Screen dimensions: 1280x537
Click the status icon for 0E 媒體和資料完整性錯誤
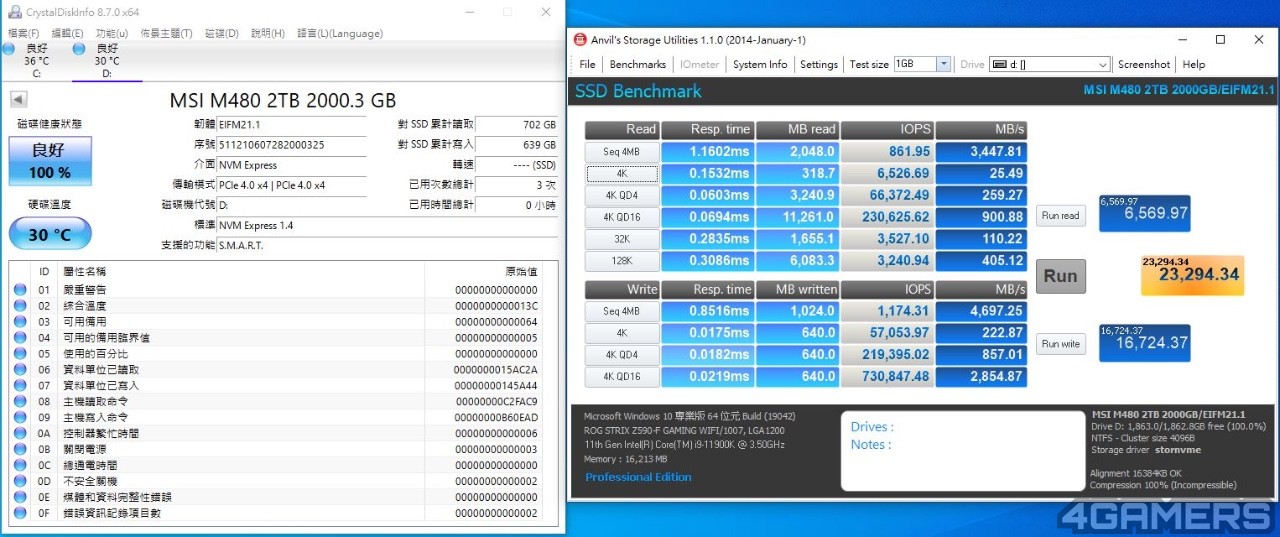[21, 498]
